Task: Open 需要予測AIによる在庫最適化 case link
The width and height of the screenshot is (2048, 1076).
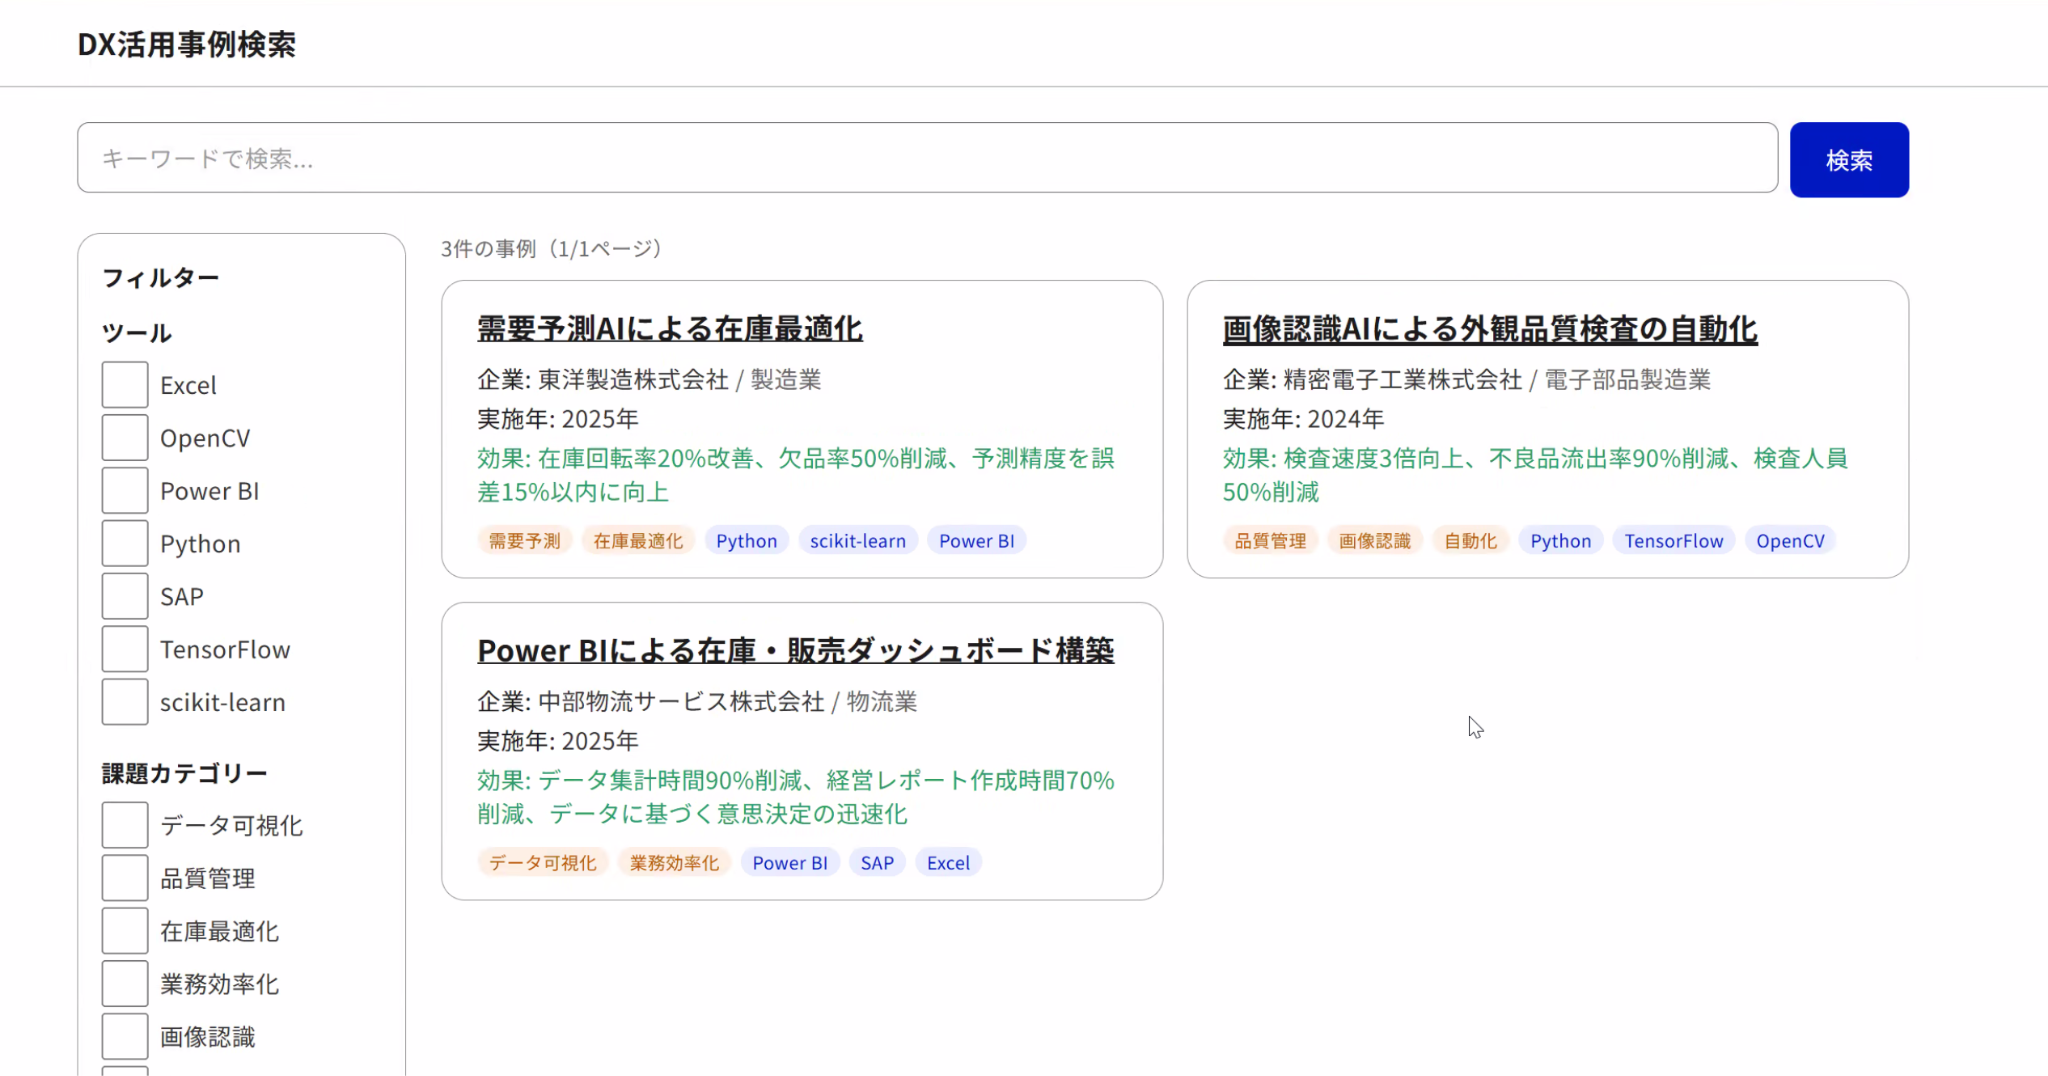Action: click(670, 329)
